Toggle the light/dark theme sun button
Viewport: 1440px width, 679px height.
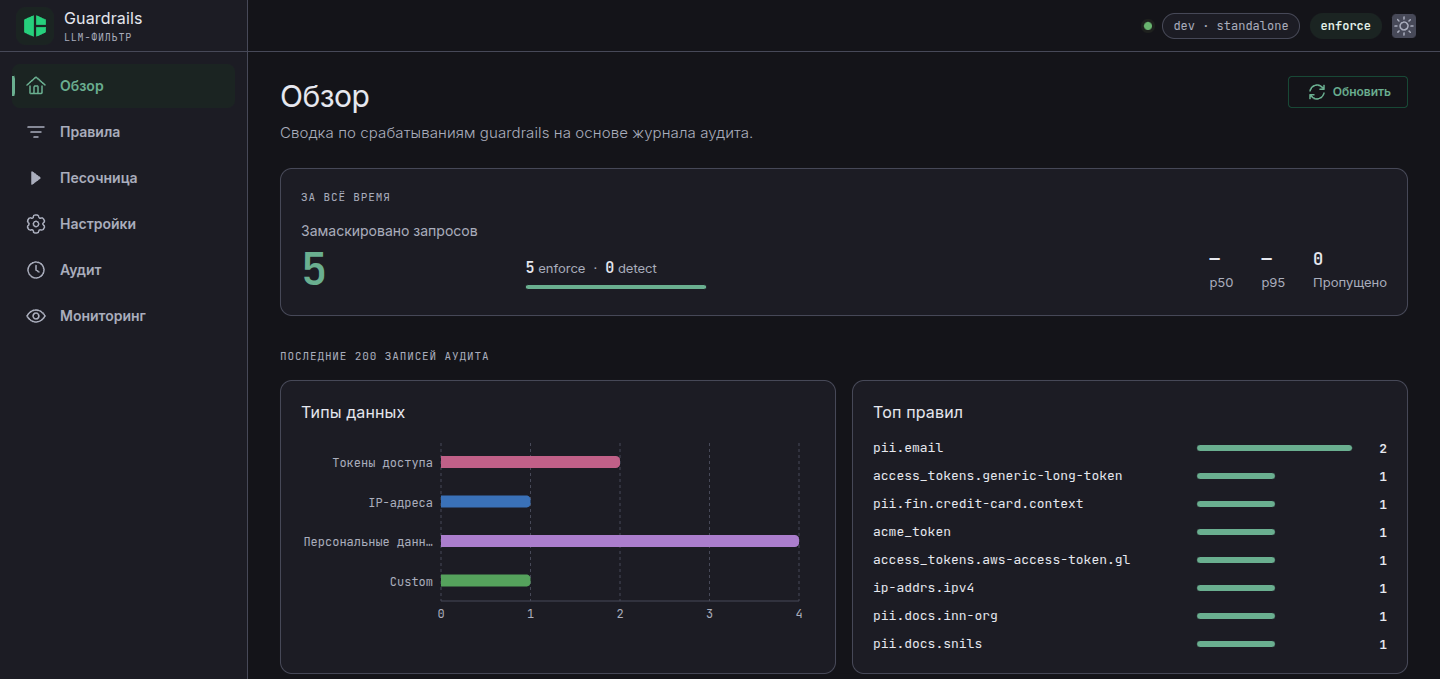click(x=1404, y=26)
